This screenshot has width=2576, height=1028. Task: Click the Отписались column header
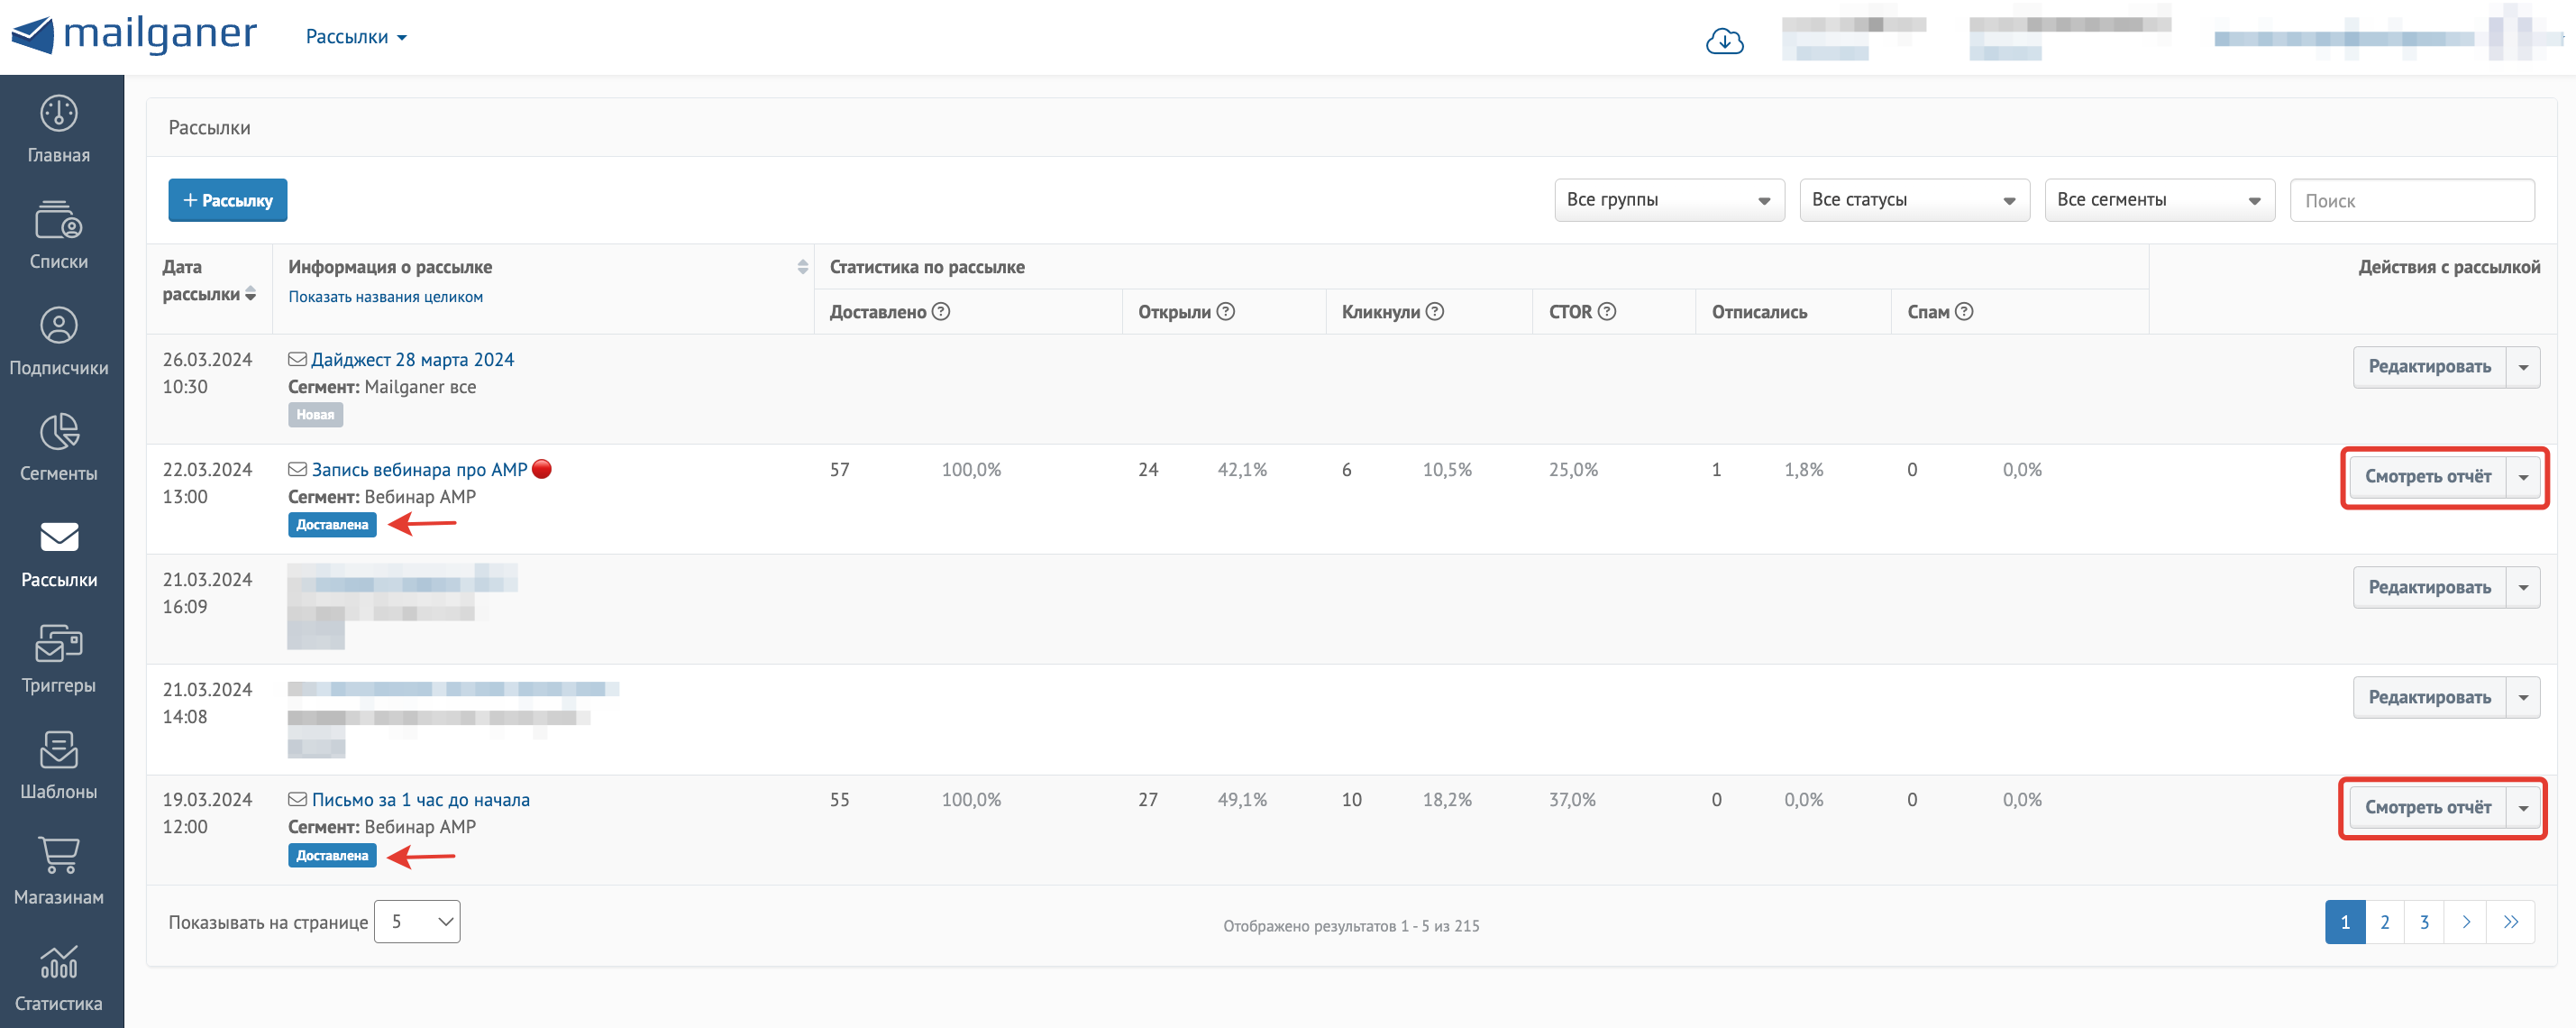click(1759, 312)
